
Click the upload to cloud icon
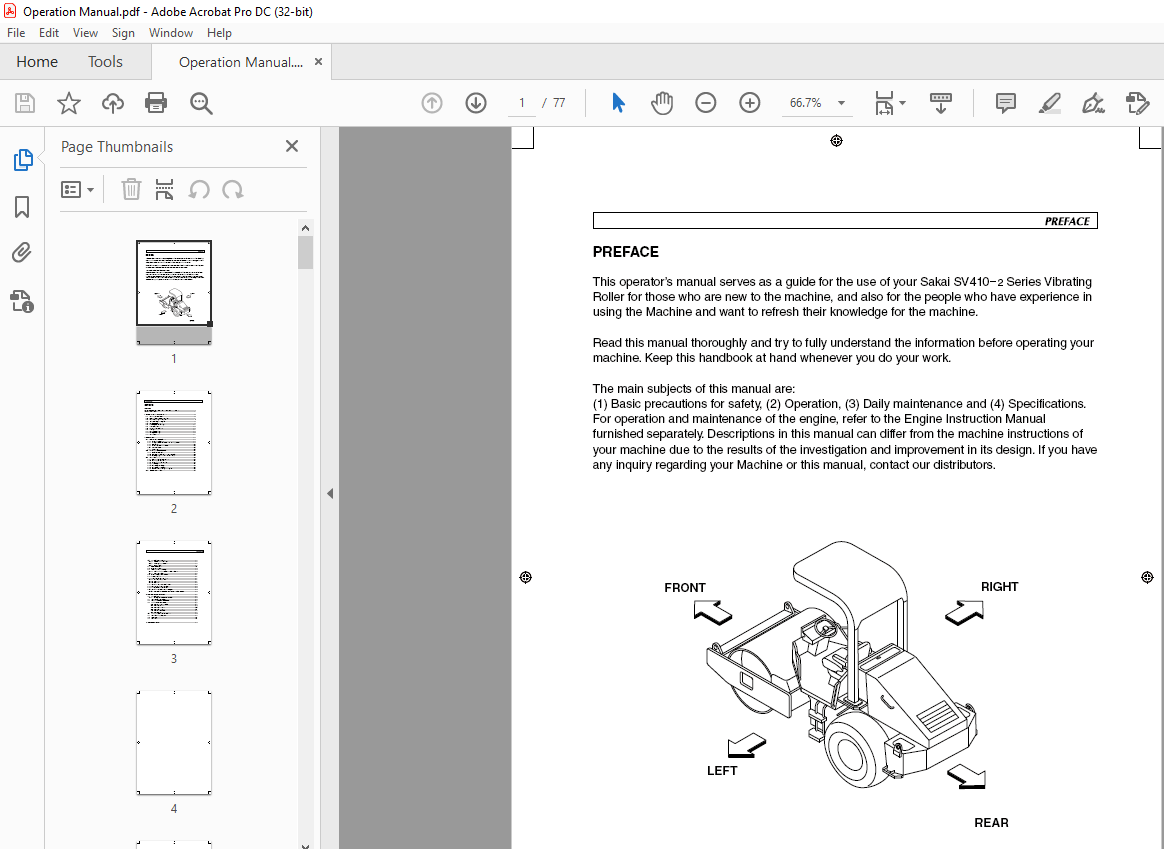point(113,103)
